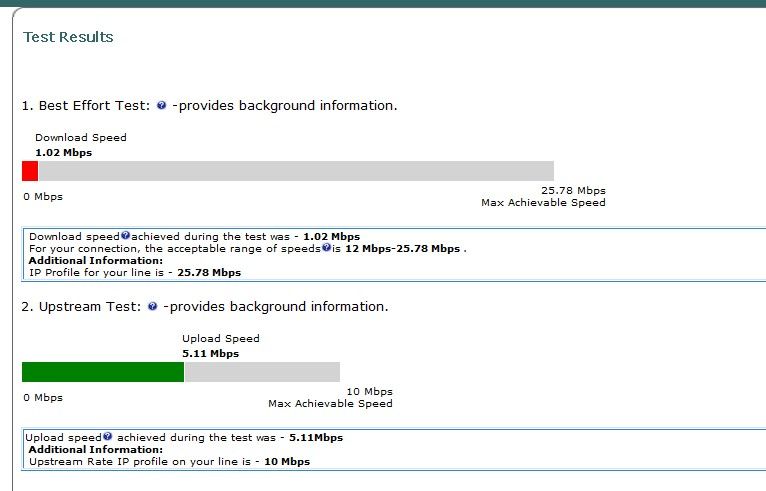Open help icon after 'Download speed' text
The image size is (766, 491).
tap(126, 235)
